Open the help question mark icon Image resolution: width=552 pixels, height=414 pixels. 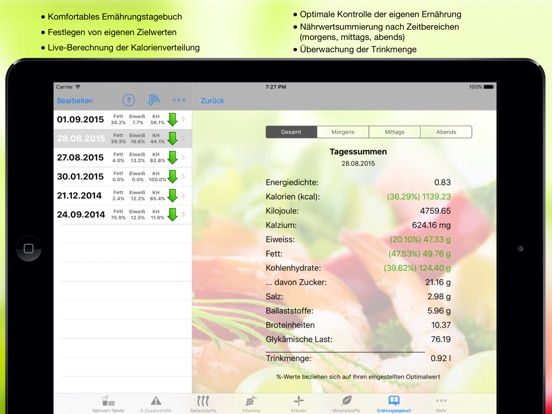click(128, 100)
